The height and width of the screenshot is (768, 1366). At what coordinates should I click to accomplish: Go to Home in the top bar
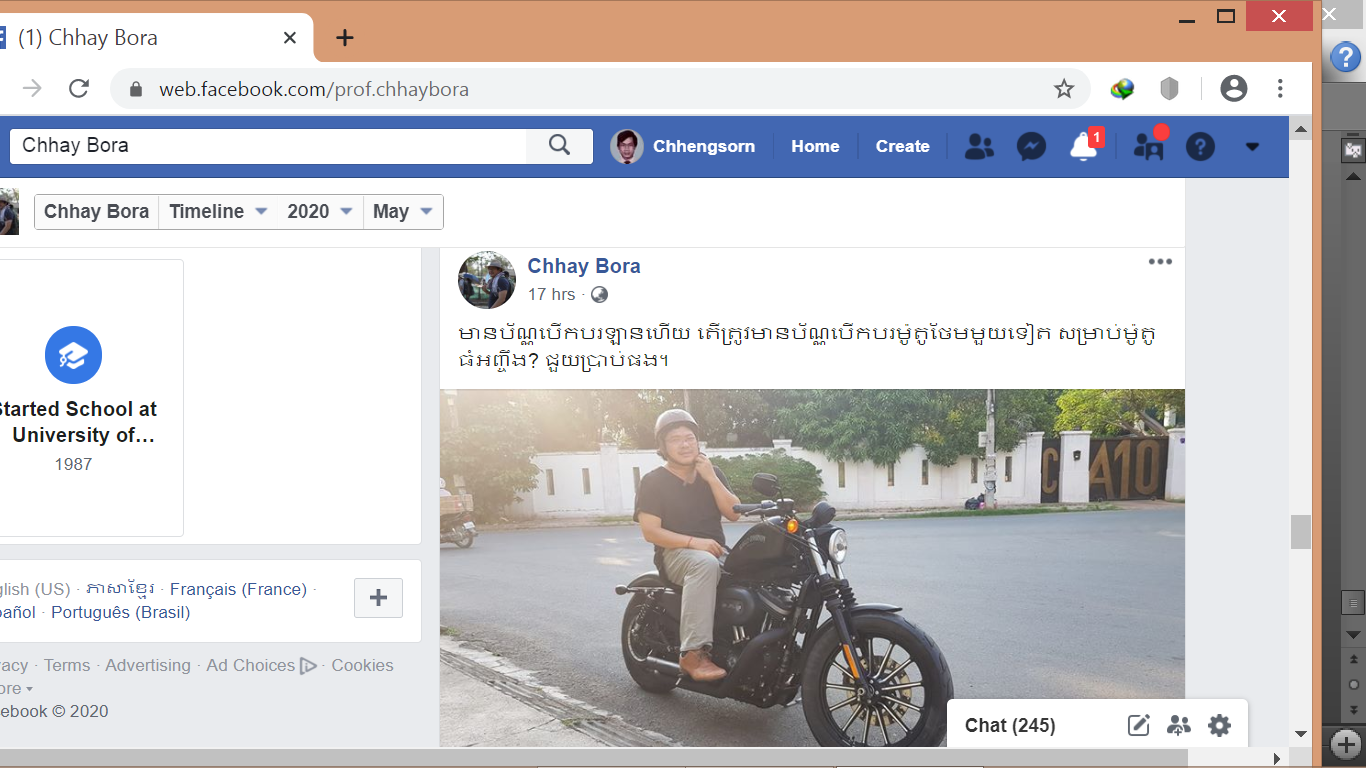click(x=815, y=146)
